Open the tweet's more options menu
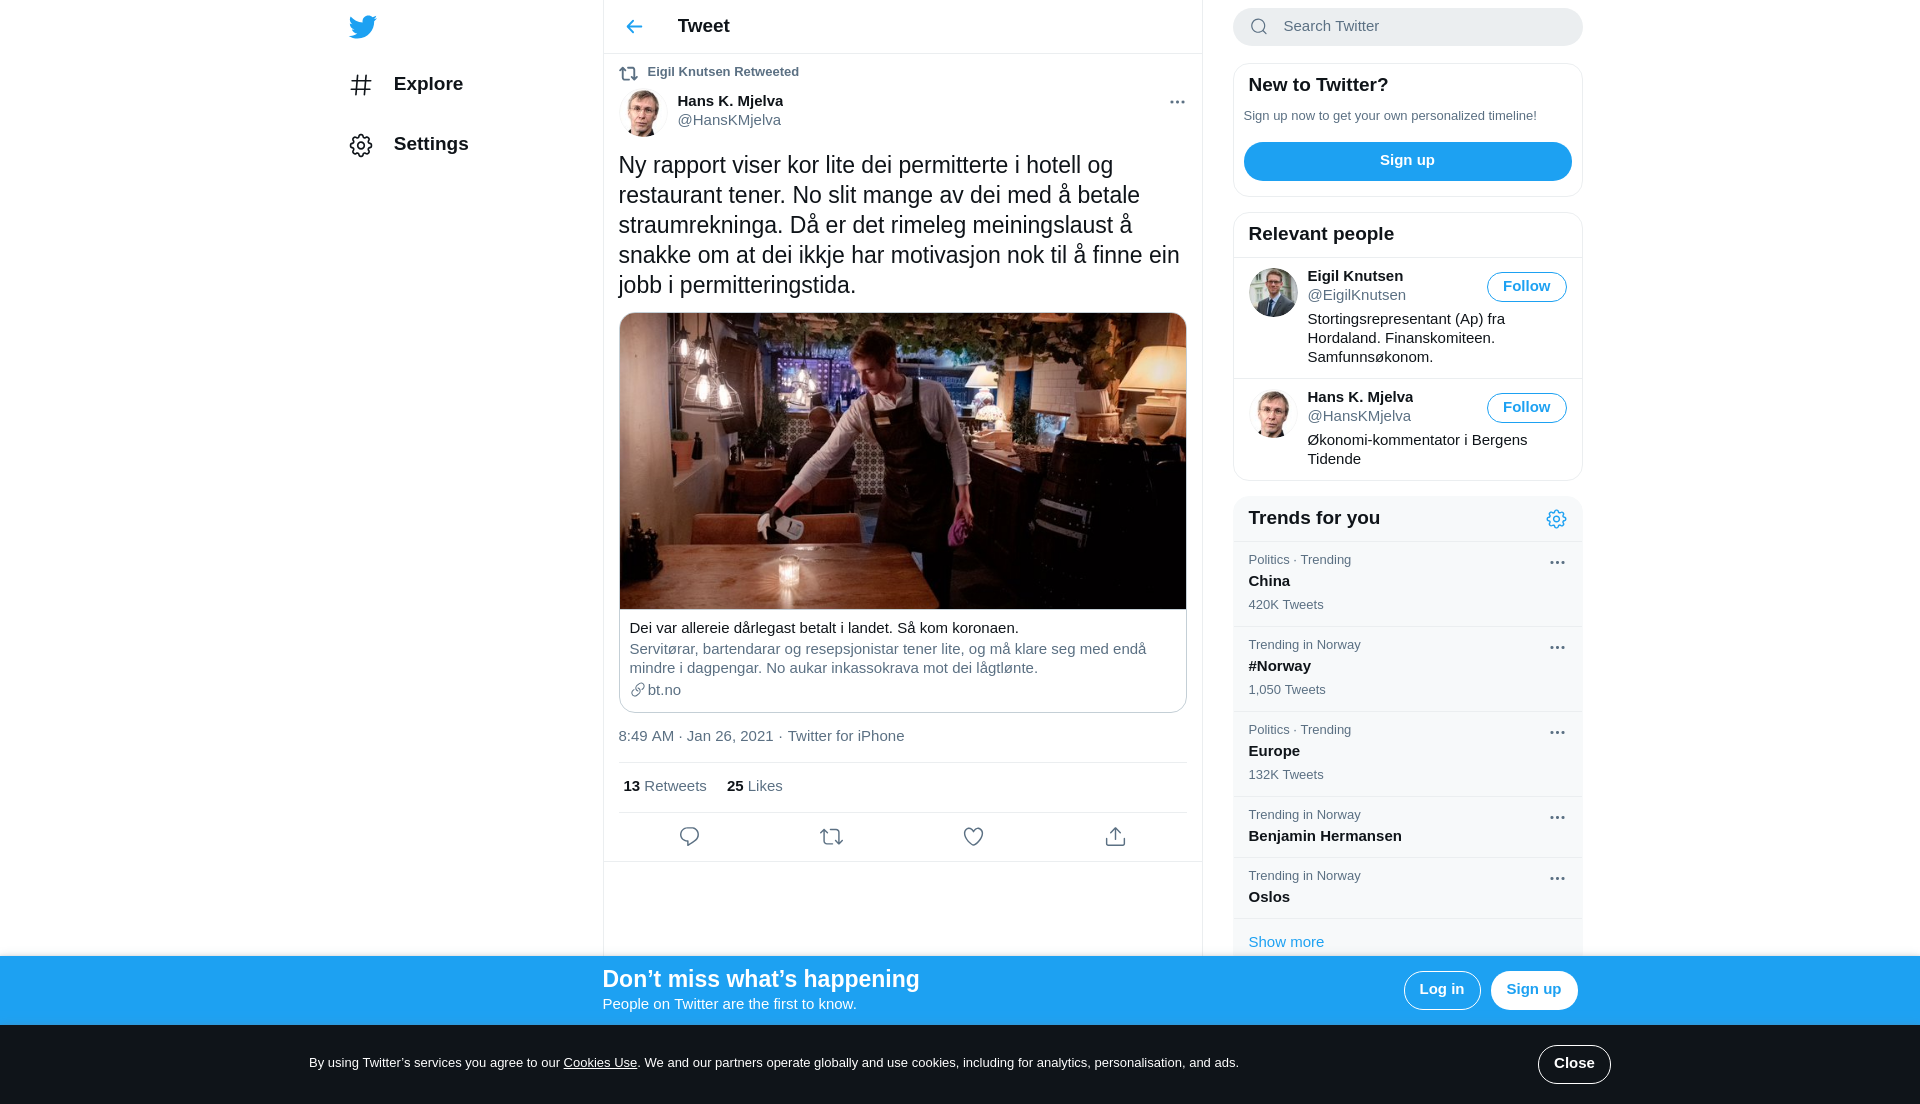The height and width of the screenshot is (1104, 1920). click(x=1177, y=102)
